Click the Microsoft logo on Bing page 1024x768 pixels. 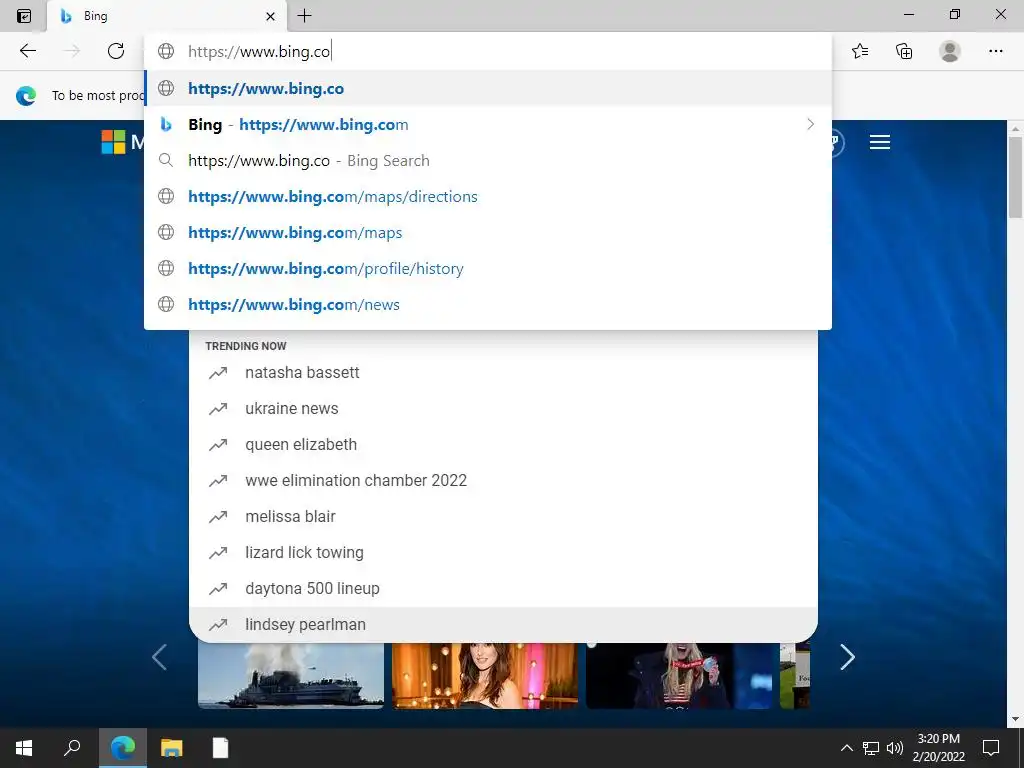point(113,142)
